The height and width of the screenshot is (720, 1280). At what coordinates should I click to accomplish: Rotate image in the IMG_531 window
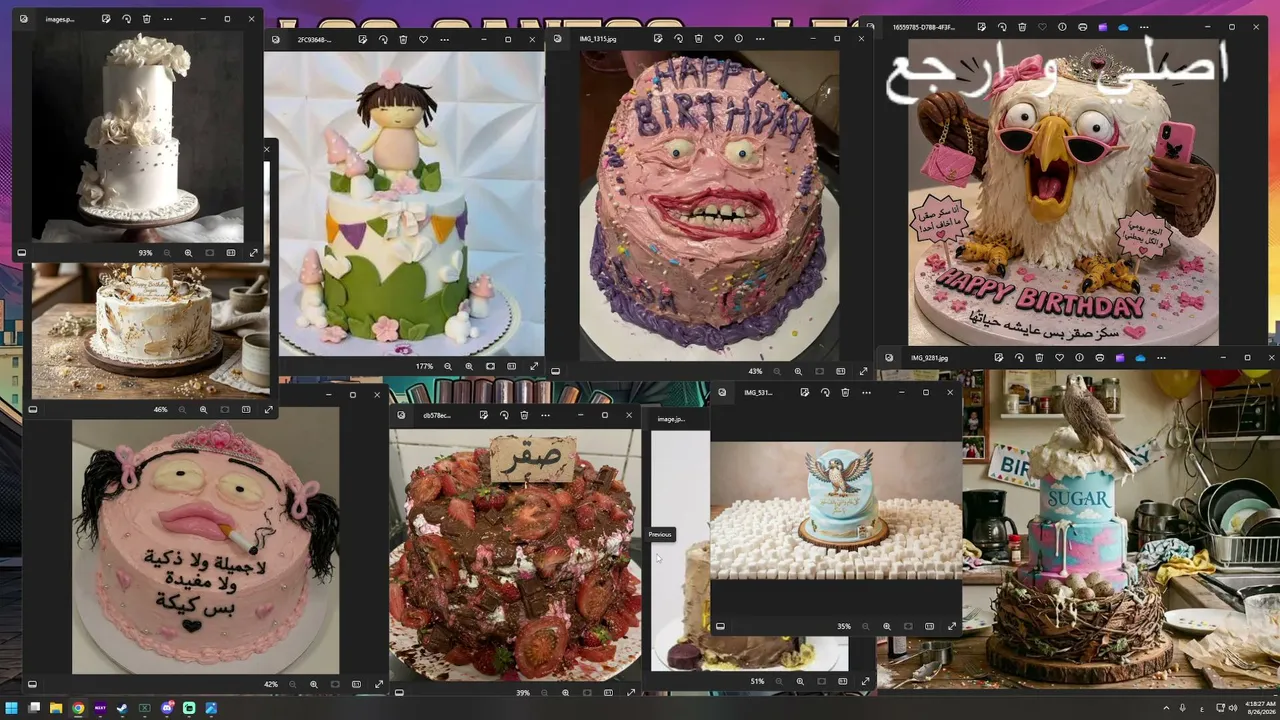click(825, 393)
